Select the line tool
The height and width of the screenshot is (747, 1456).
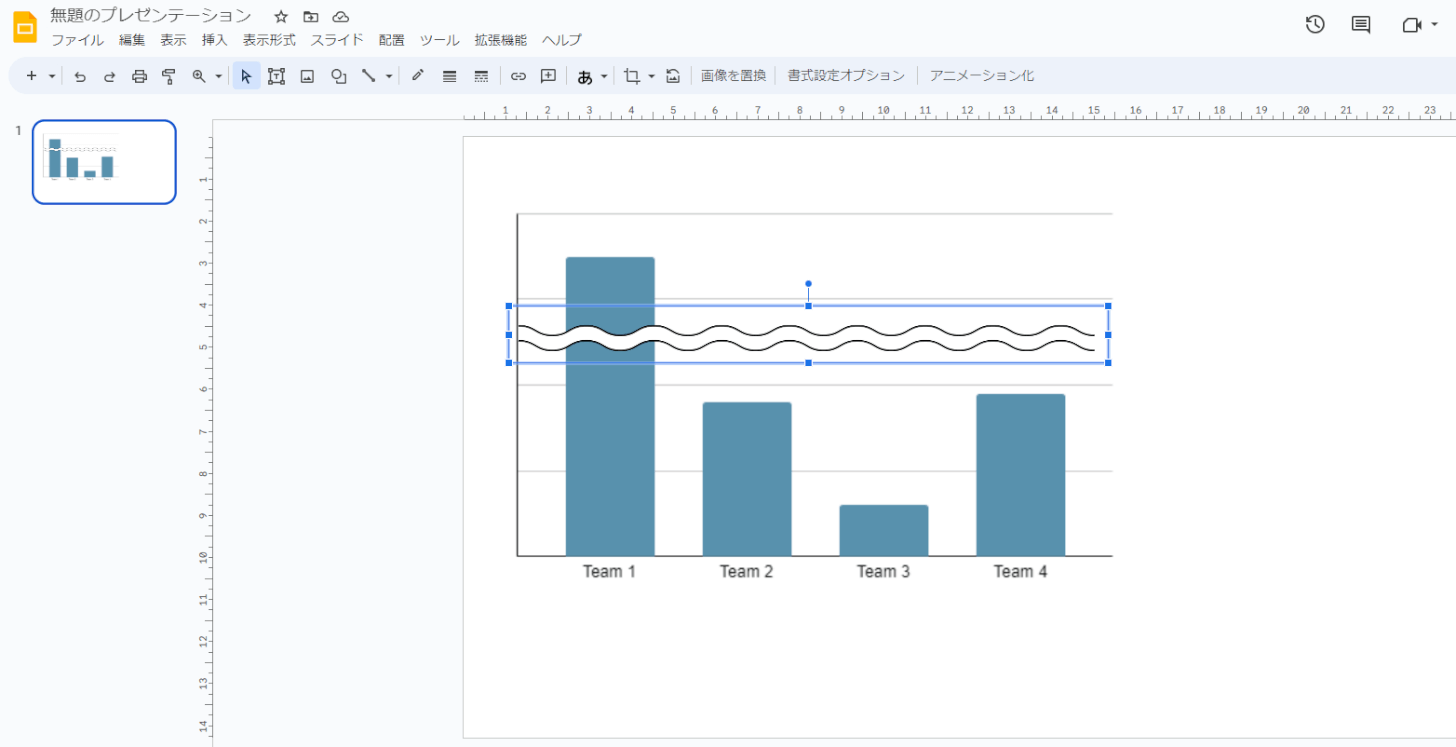(x=369, y=76)
